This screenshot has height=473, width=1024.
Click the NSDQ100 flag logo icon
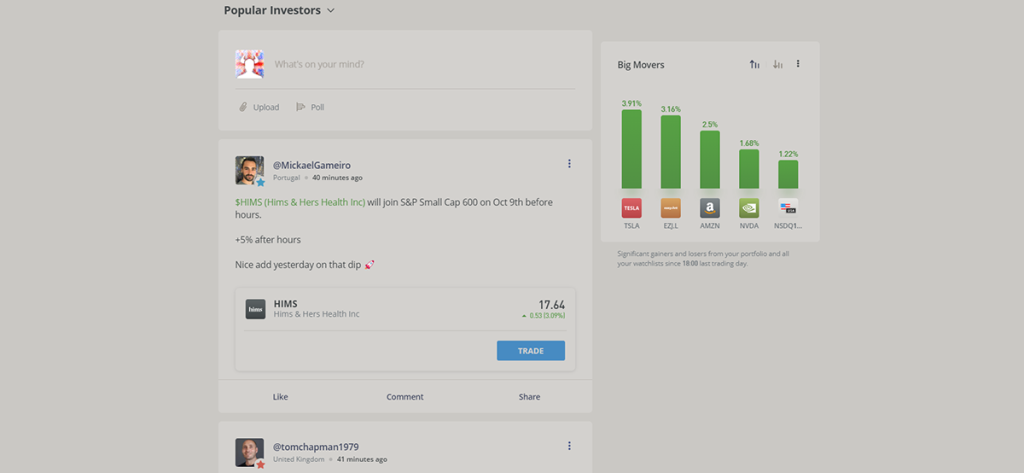click(x=788, y=208)
